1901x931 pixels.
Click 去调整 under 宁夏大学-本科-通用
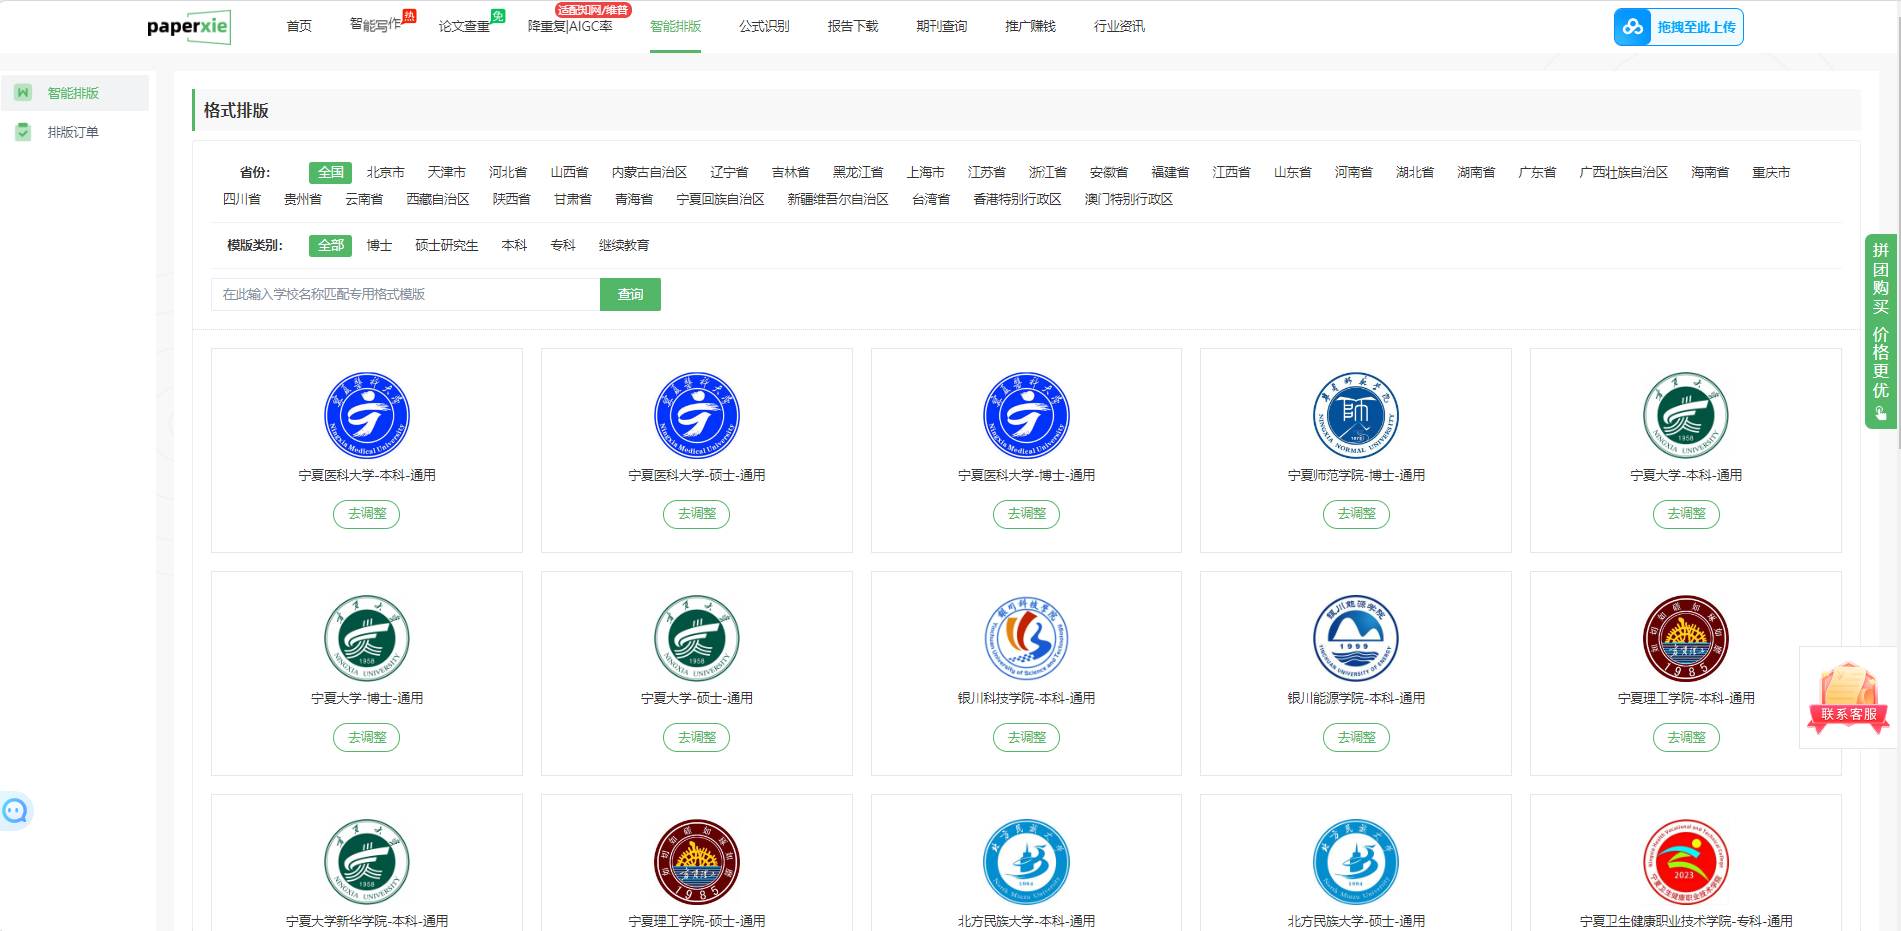[x=1685, y=514]
